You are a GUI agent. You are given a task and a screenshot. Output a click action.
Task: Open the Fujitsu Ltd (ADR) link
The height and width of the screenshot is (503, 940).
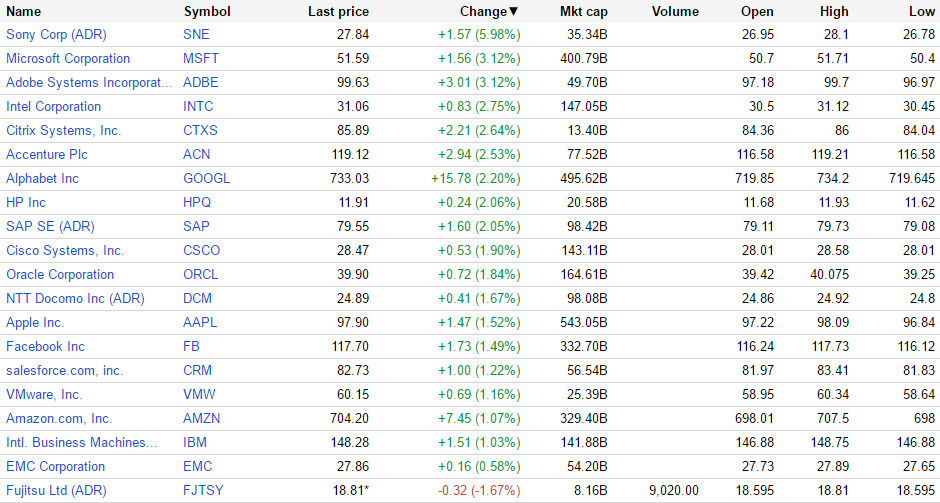click(56, 490)
